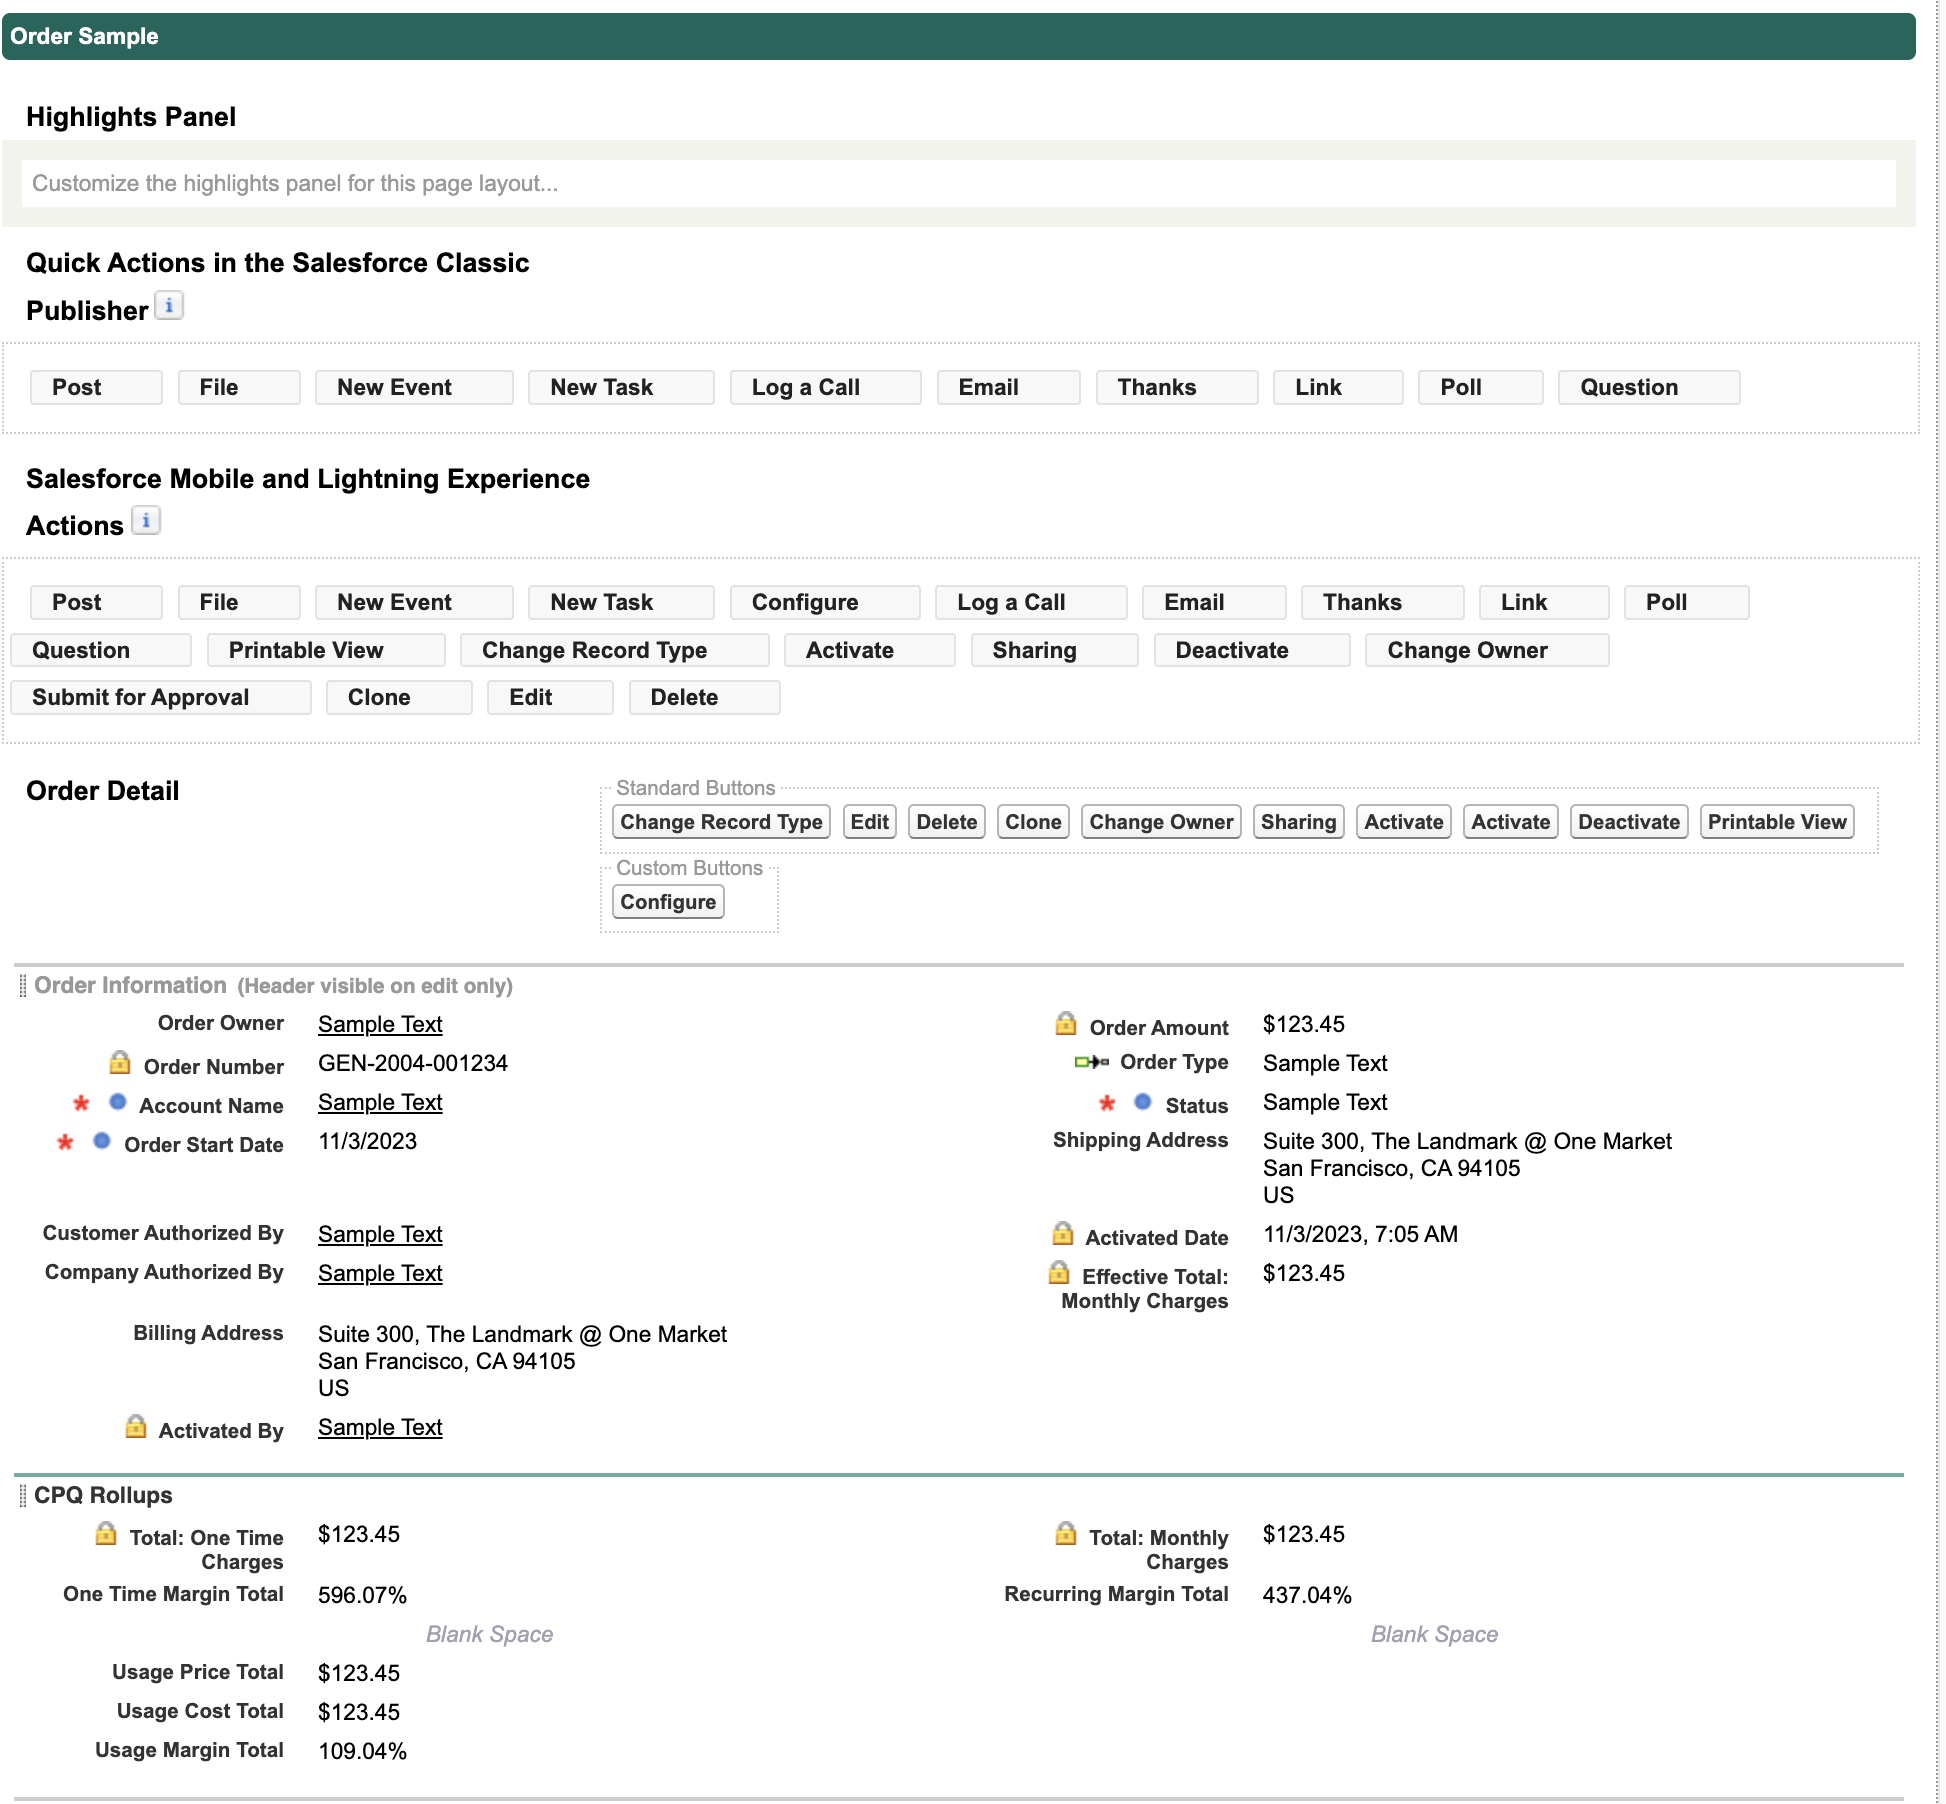This screenshot has height=1804, width=1946.
Task: Select Change Owner in Lightning Experience actions
Action: (x=1487, y=651)
